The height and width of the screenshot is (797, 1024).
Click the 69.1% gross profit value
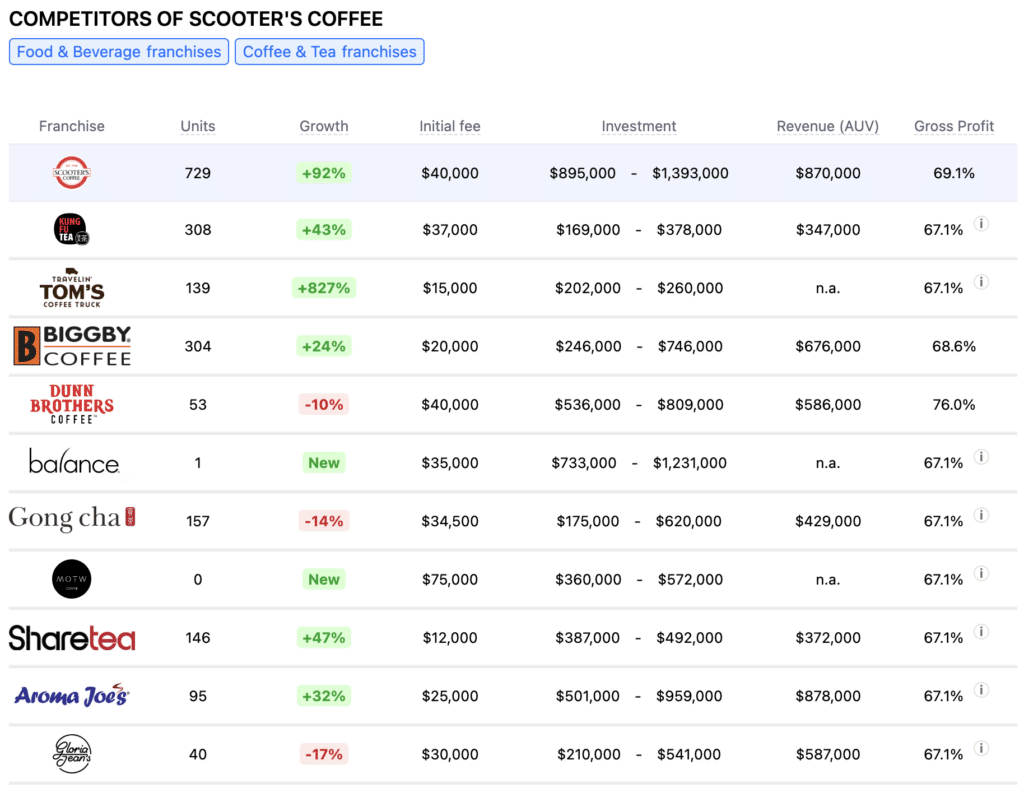pos(954,173)
